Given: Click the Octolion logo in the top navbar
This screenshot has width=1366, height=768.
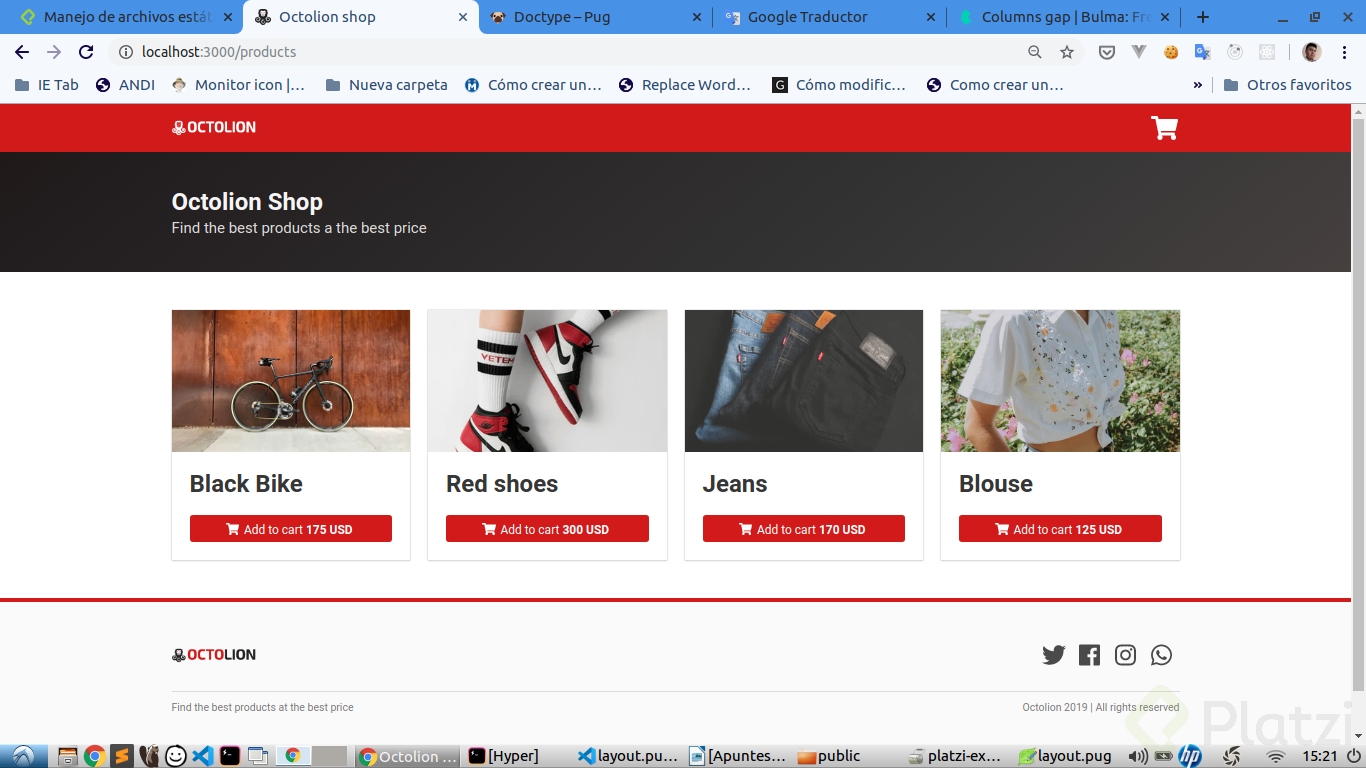Looking at the screenshot, I should (x=213, y=127).
